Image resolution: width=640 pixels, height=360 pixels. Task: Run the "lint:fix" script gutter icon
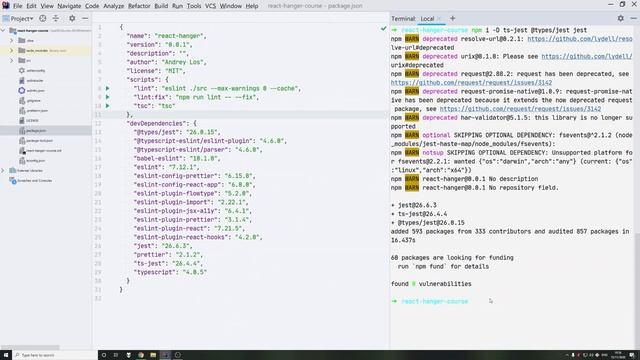(x=107, y=97)
